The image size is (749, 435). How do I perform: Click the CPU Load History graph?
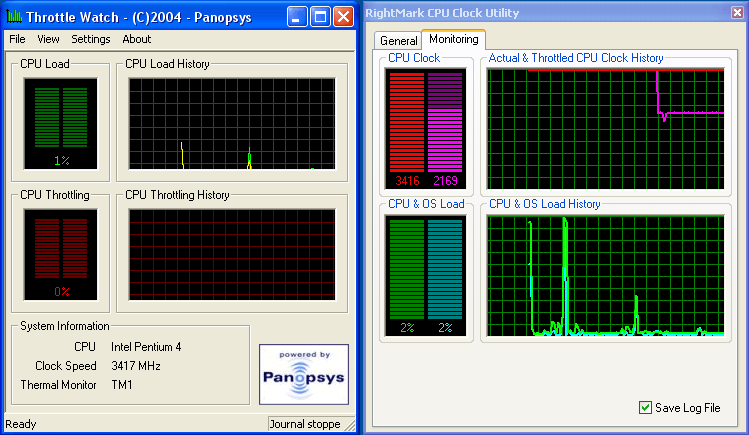(x=232, y=124)
